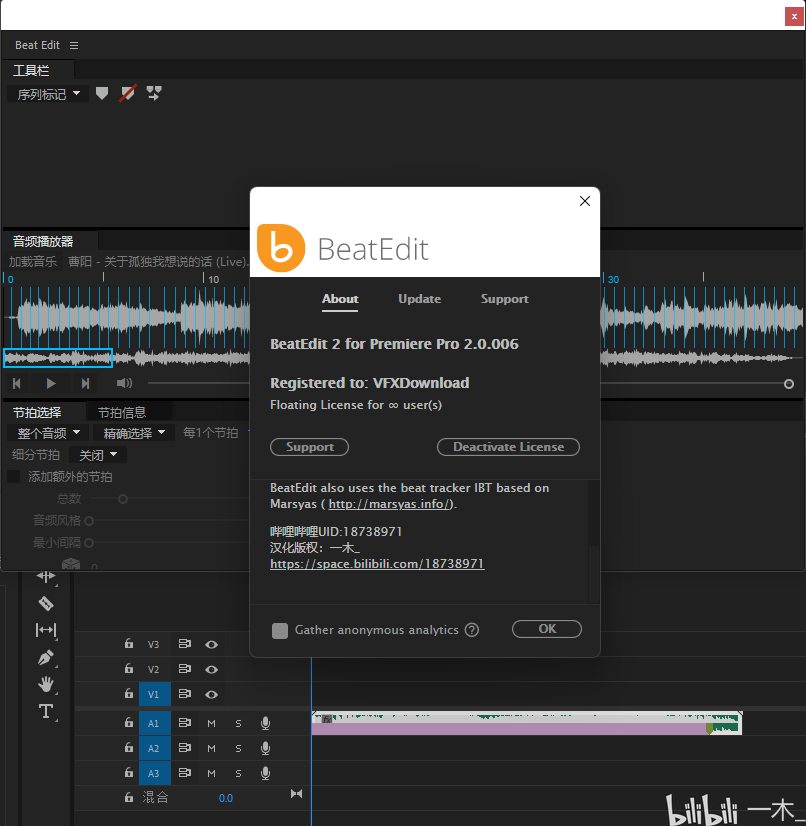Select the Razor tool in Premiere toolbar
806x826 pixels.
[x=46, y=603]
